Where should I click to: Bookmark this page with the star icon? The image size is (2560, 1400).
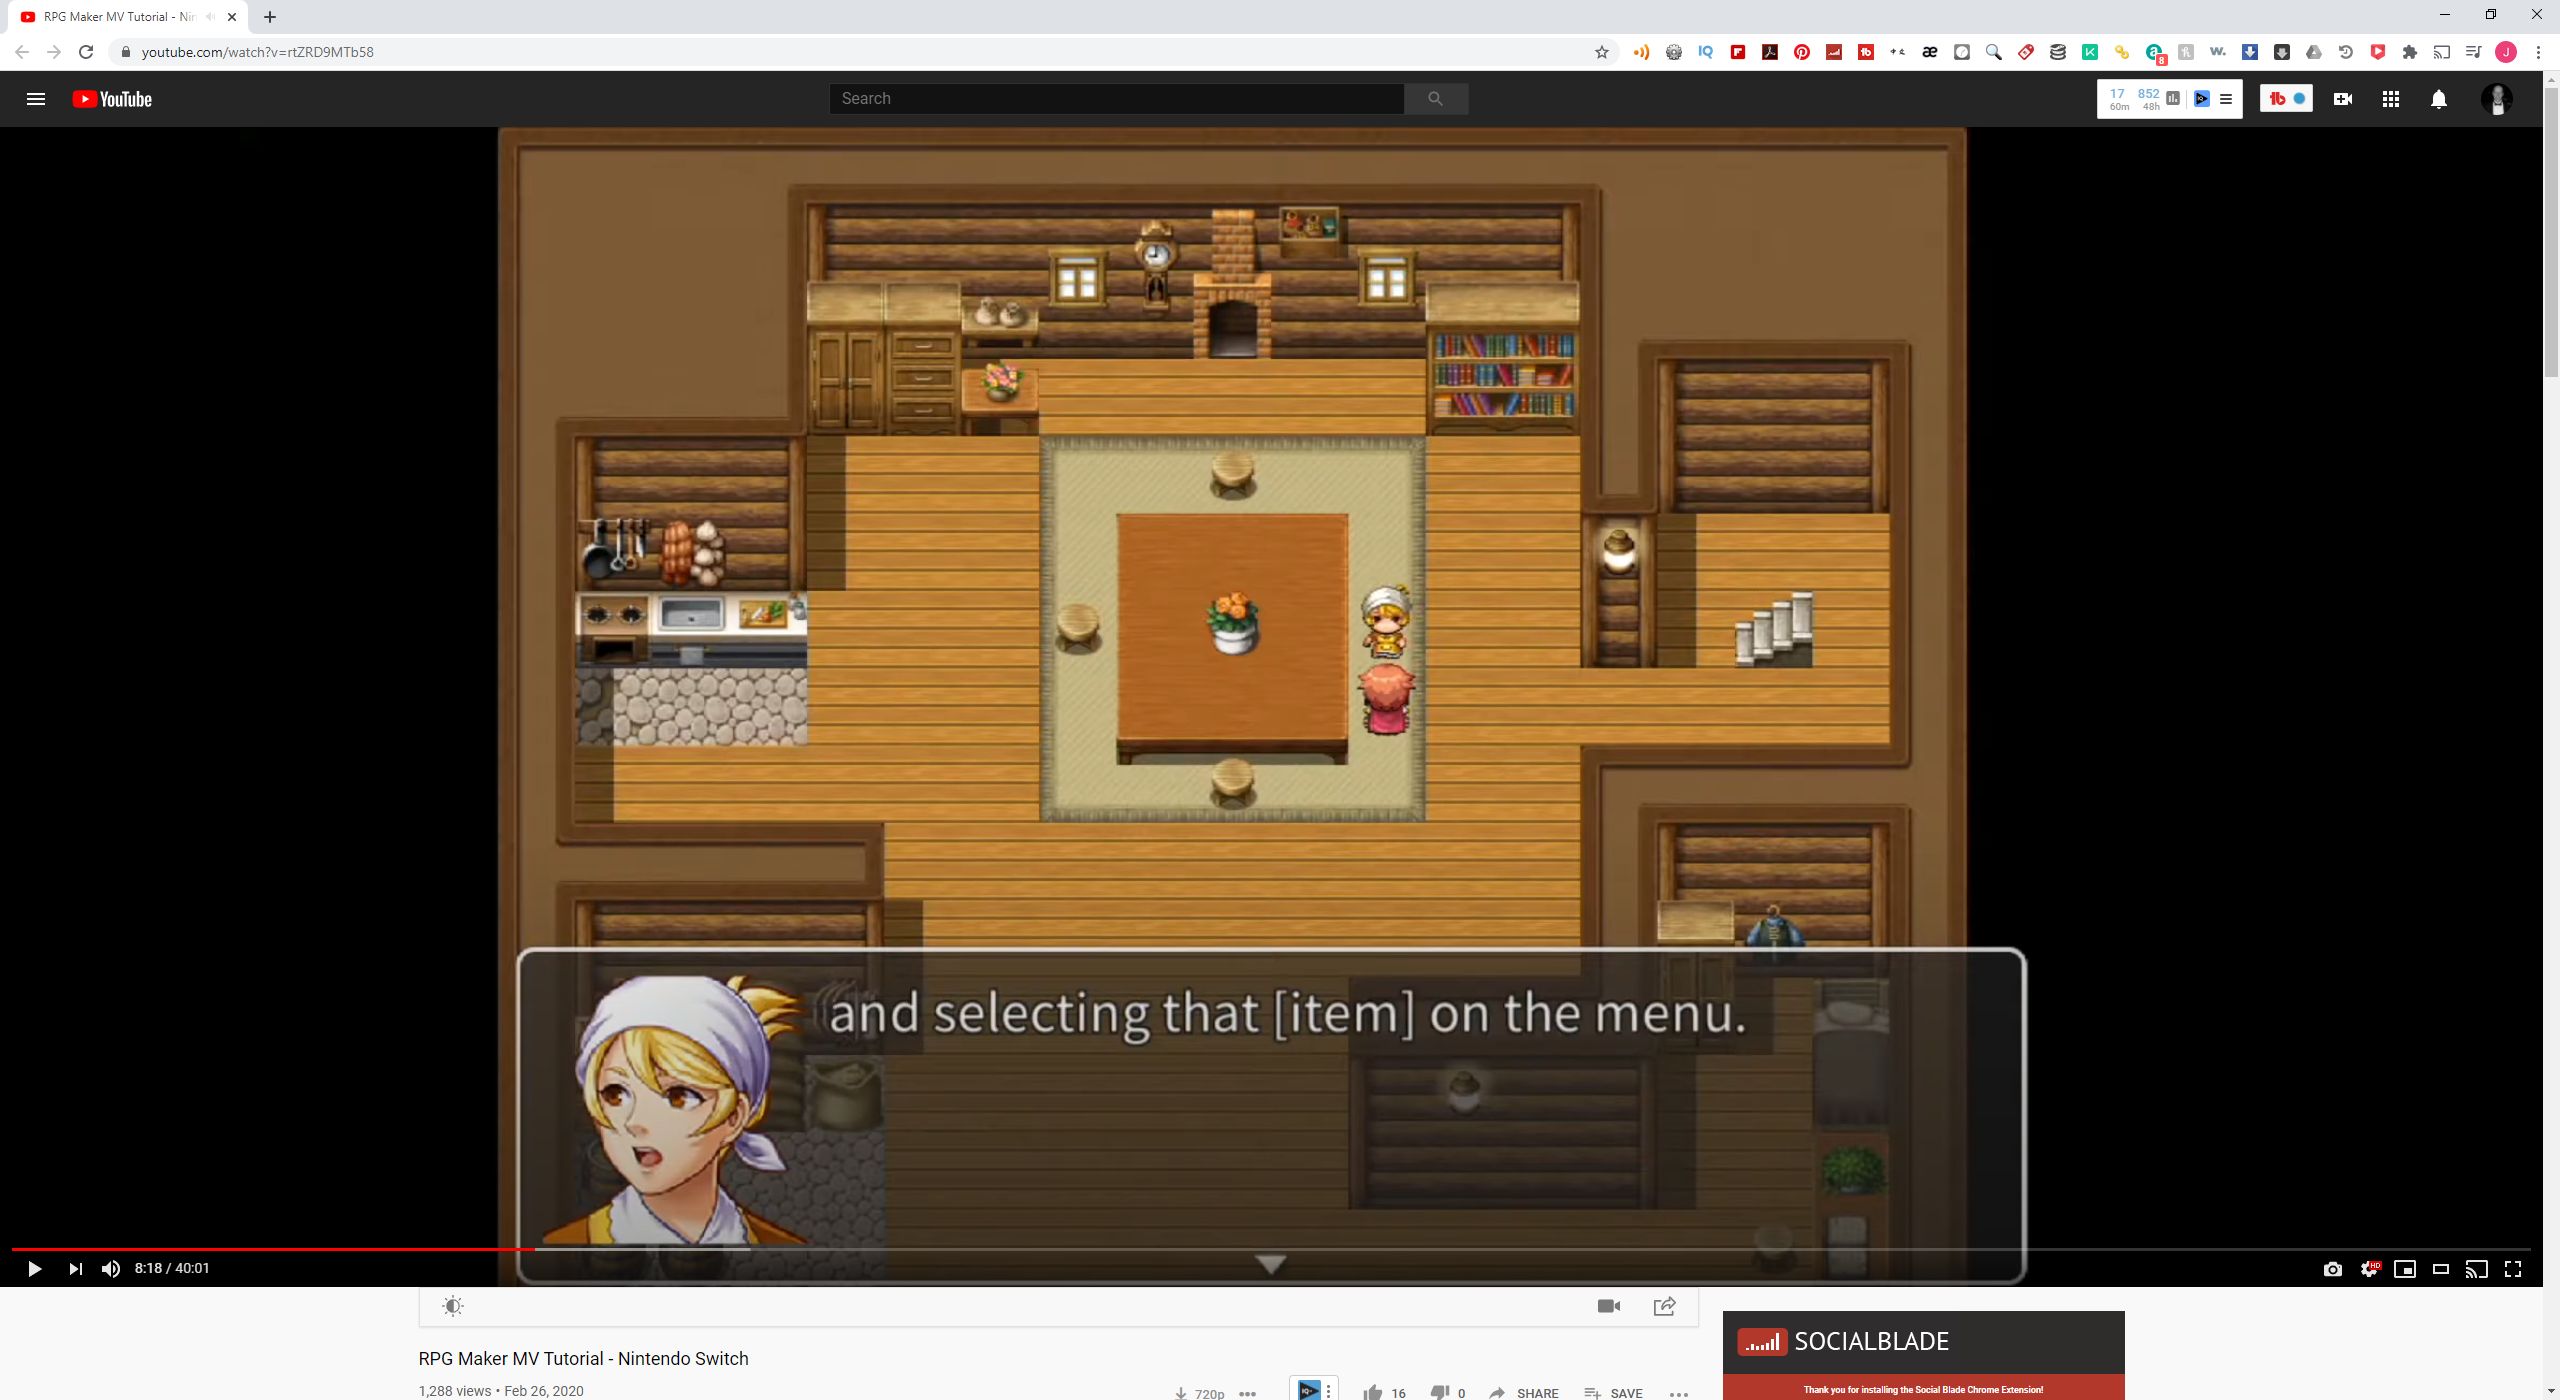(1602, 52)
